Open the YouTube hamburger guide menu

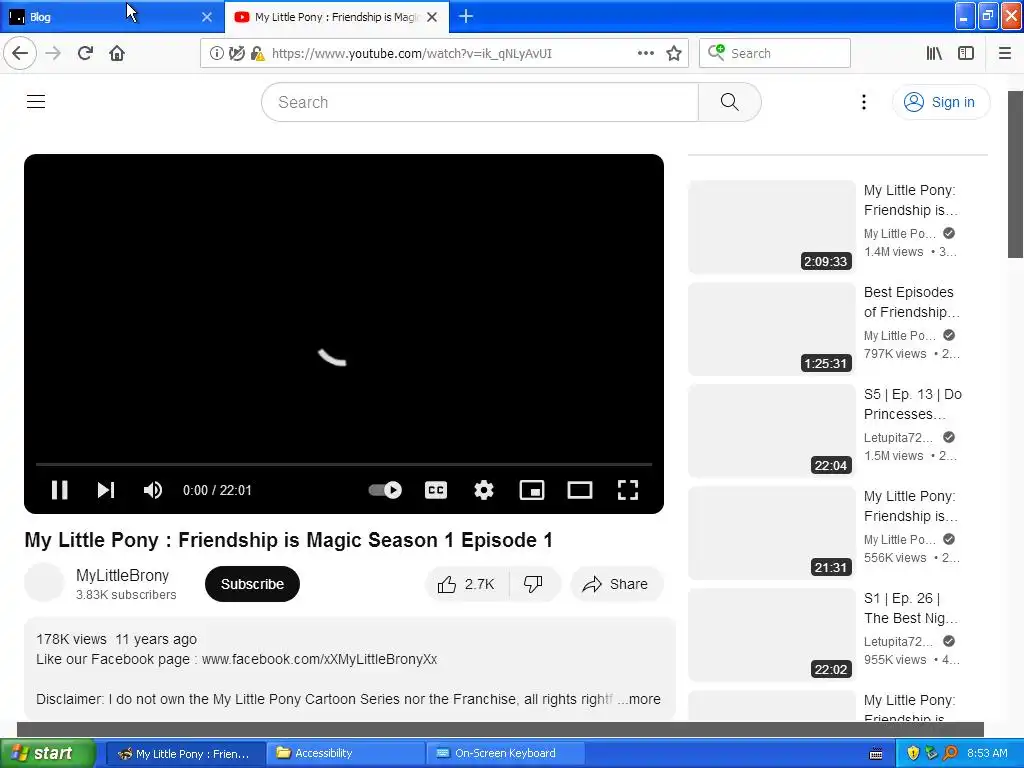click(36, 102)
